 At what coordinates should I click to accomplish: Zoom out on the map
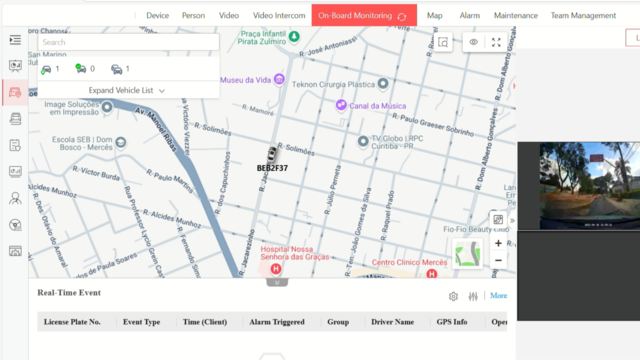498,260
